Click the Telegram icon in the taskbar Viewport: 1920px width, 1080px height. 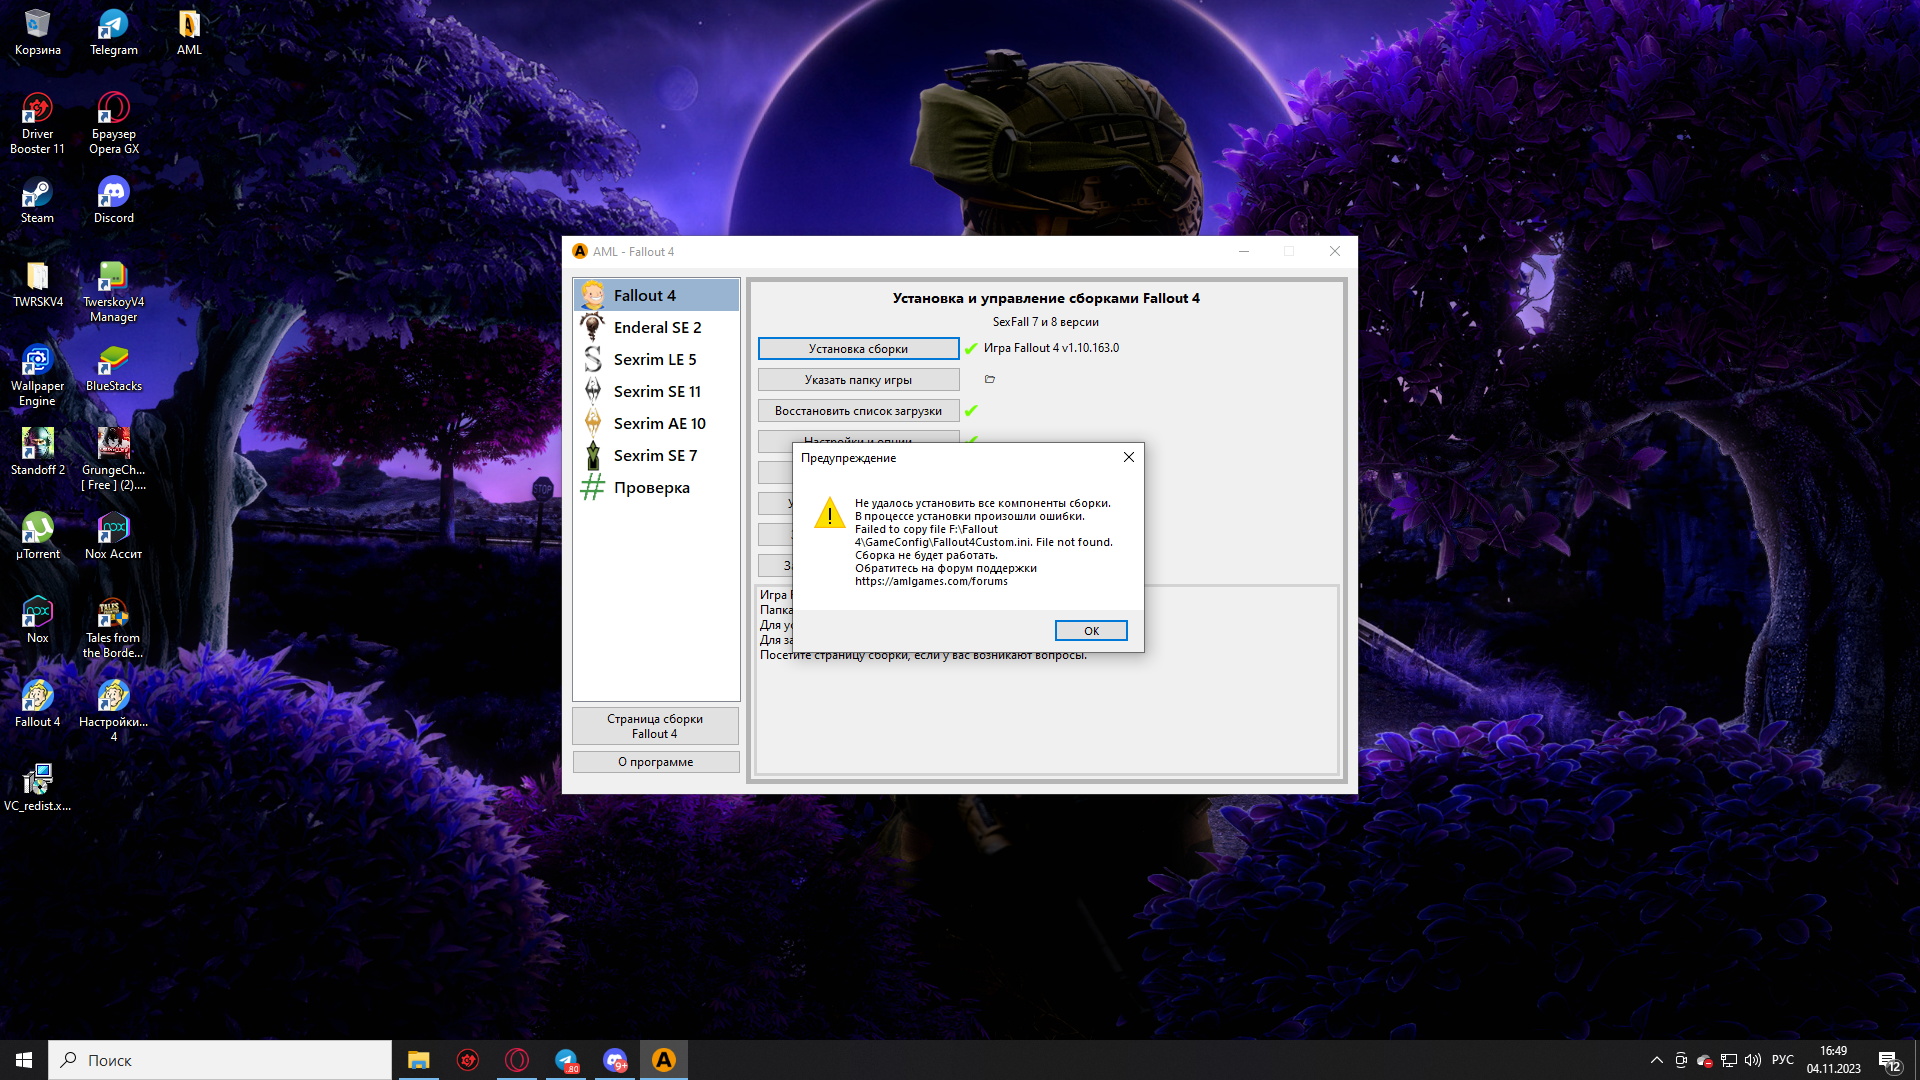pos(566,1060)
